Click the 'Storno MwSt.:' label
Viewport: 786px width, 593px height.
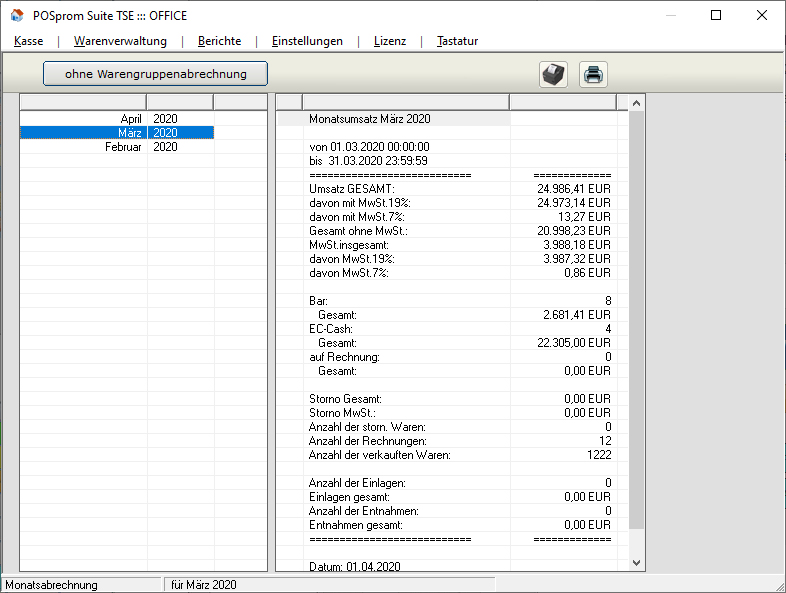pyautogui.click(x=342, y=414)
